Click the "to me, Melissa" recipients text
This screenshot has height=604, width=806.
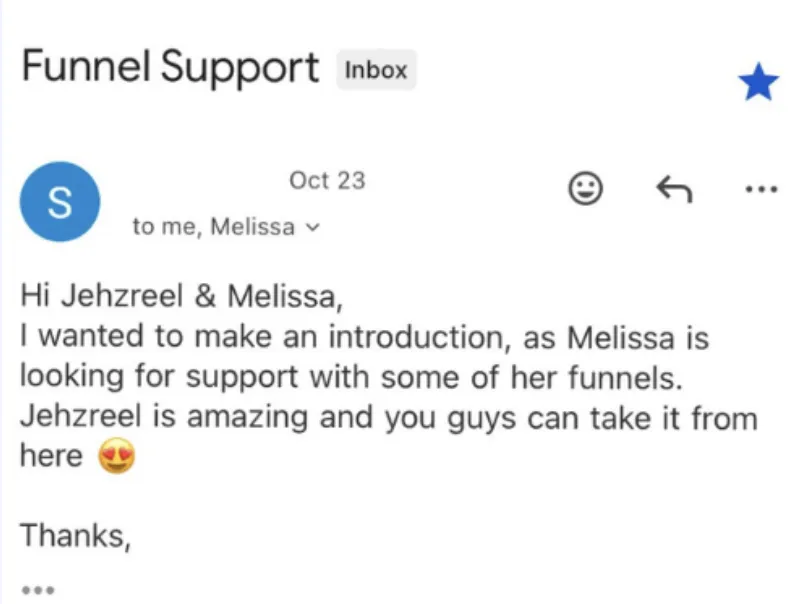(213, 227)
